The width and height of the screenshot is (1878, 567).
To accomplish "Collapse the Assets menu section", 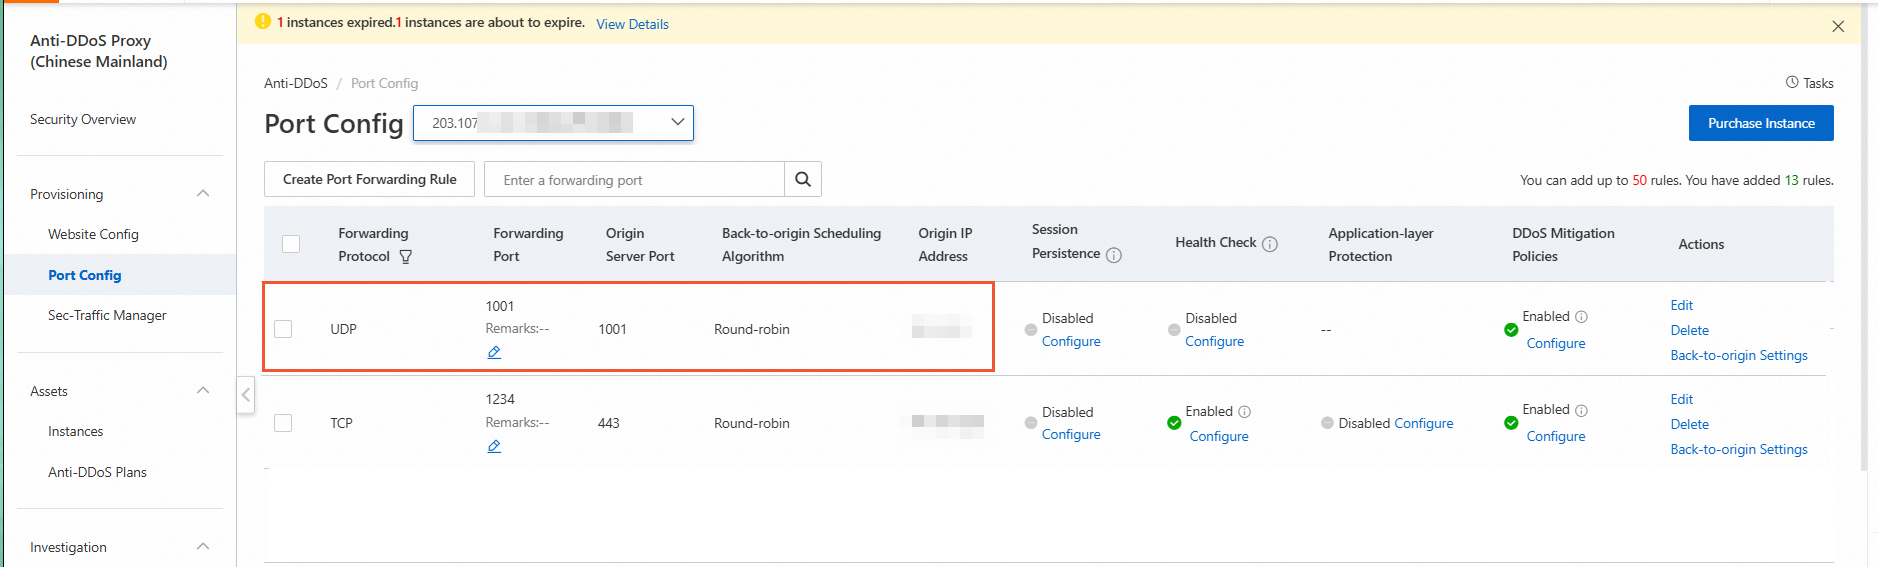I will (203, 390).
